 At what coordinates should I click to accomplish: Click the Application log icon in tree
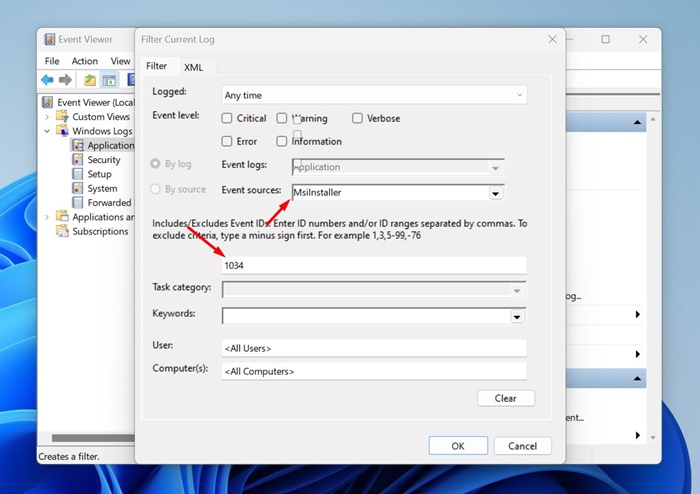[78, 145]
